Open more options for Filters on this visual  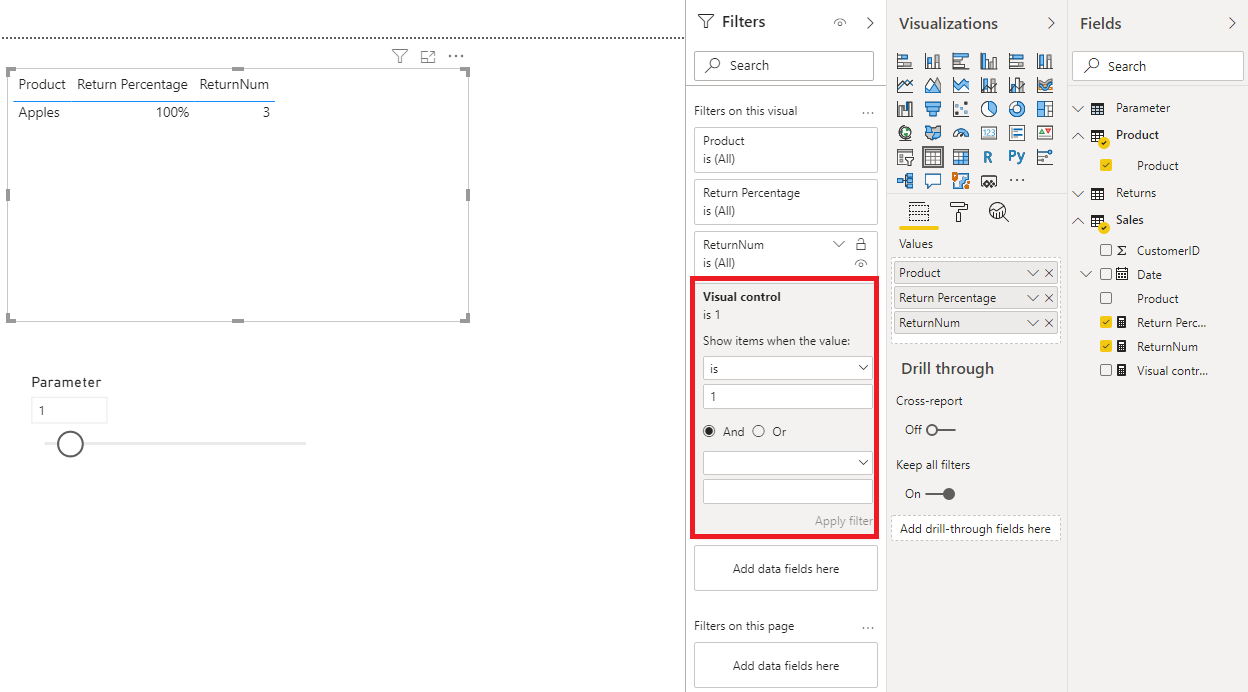[x=868, y=112]
